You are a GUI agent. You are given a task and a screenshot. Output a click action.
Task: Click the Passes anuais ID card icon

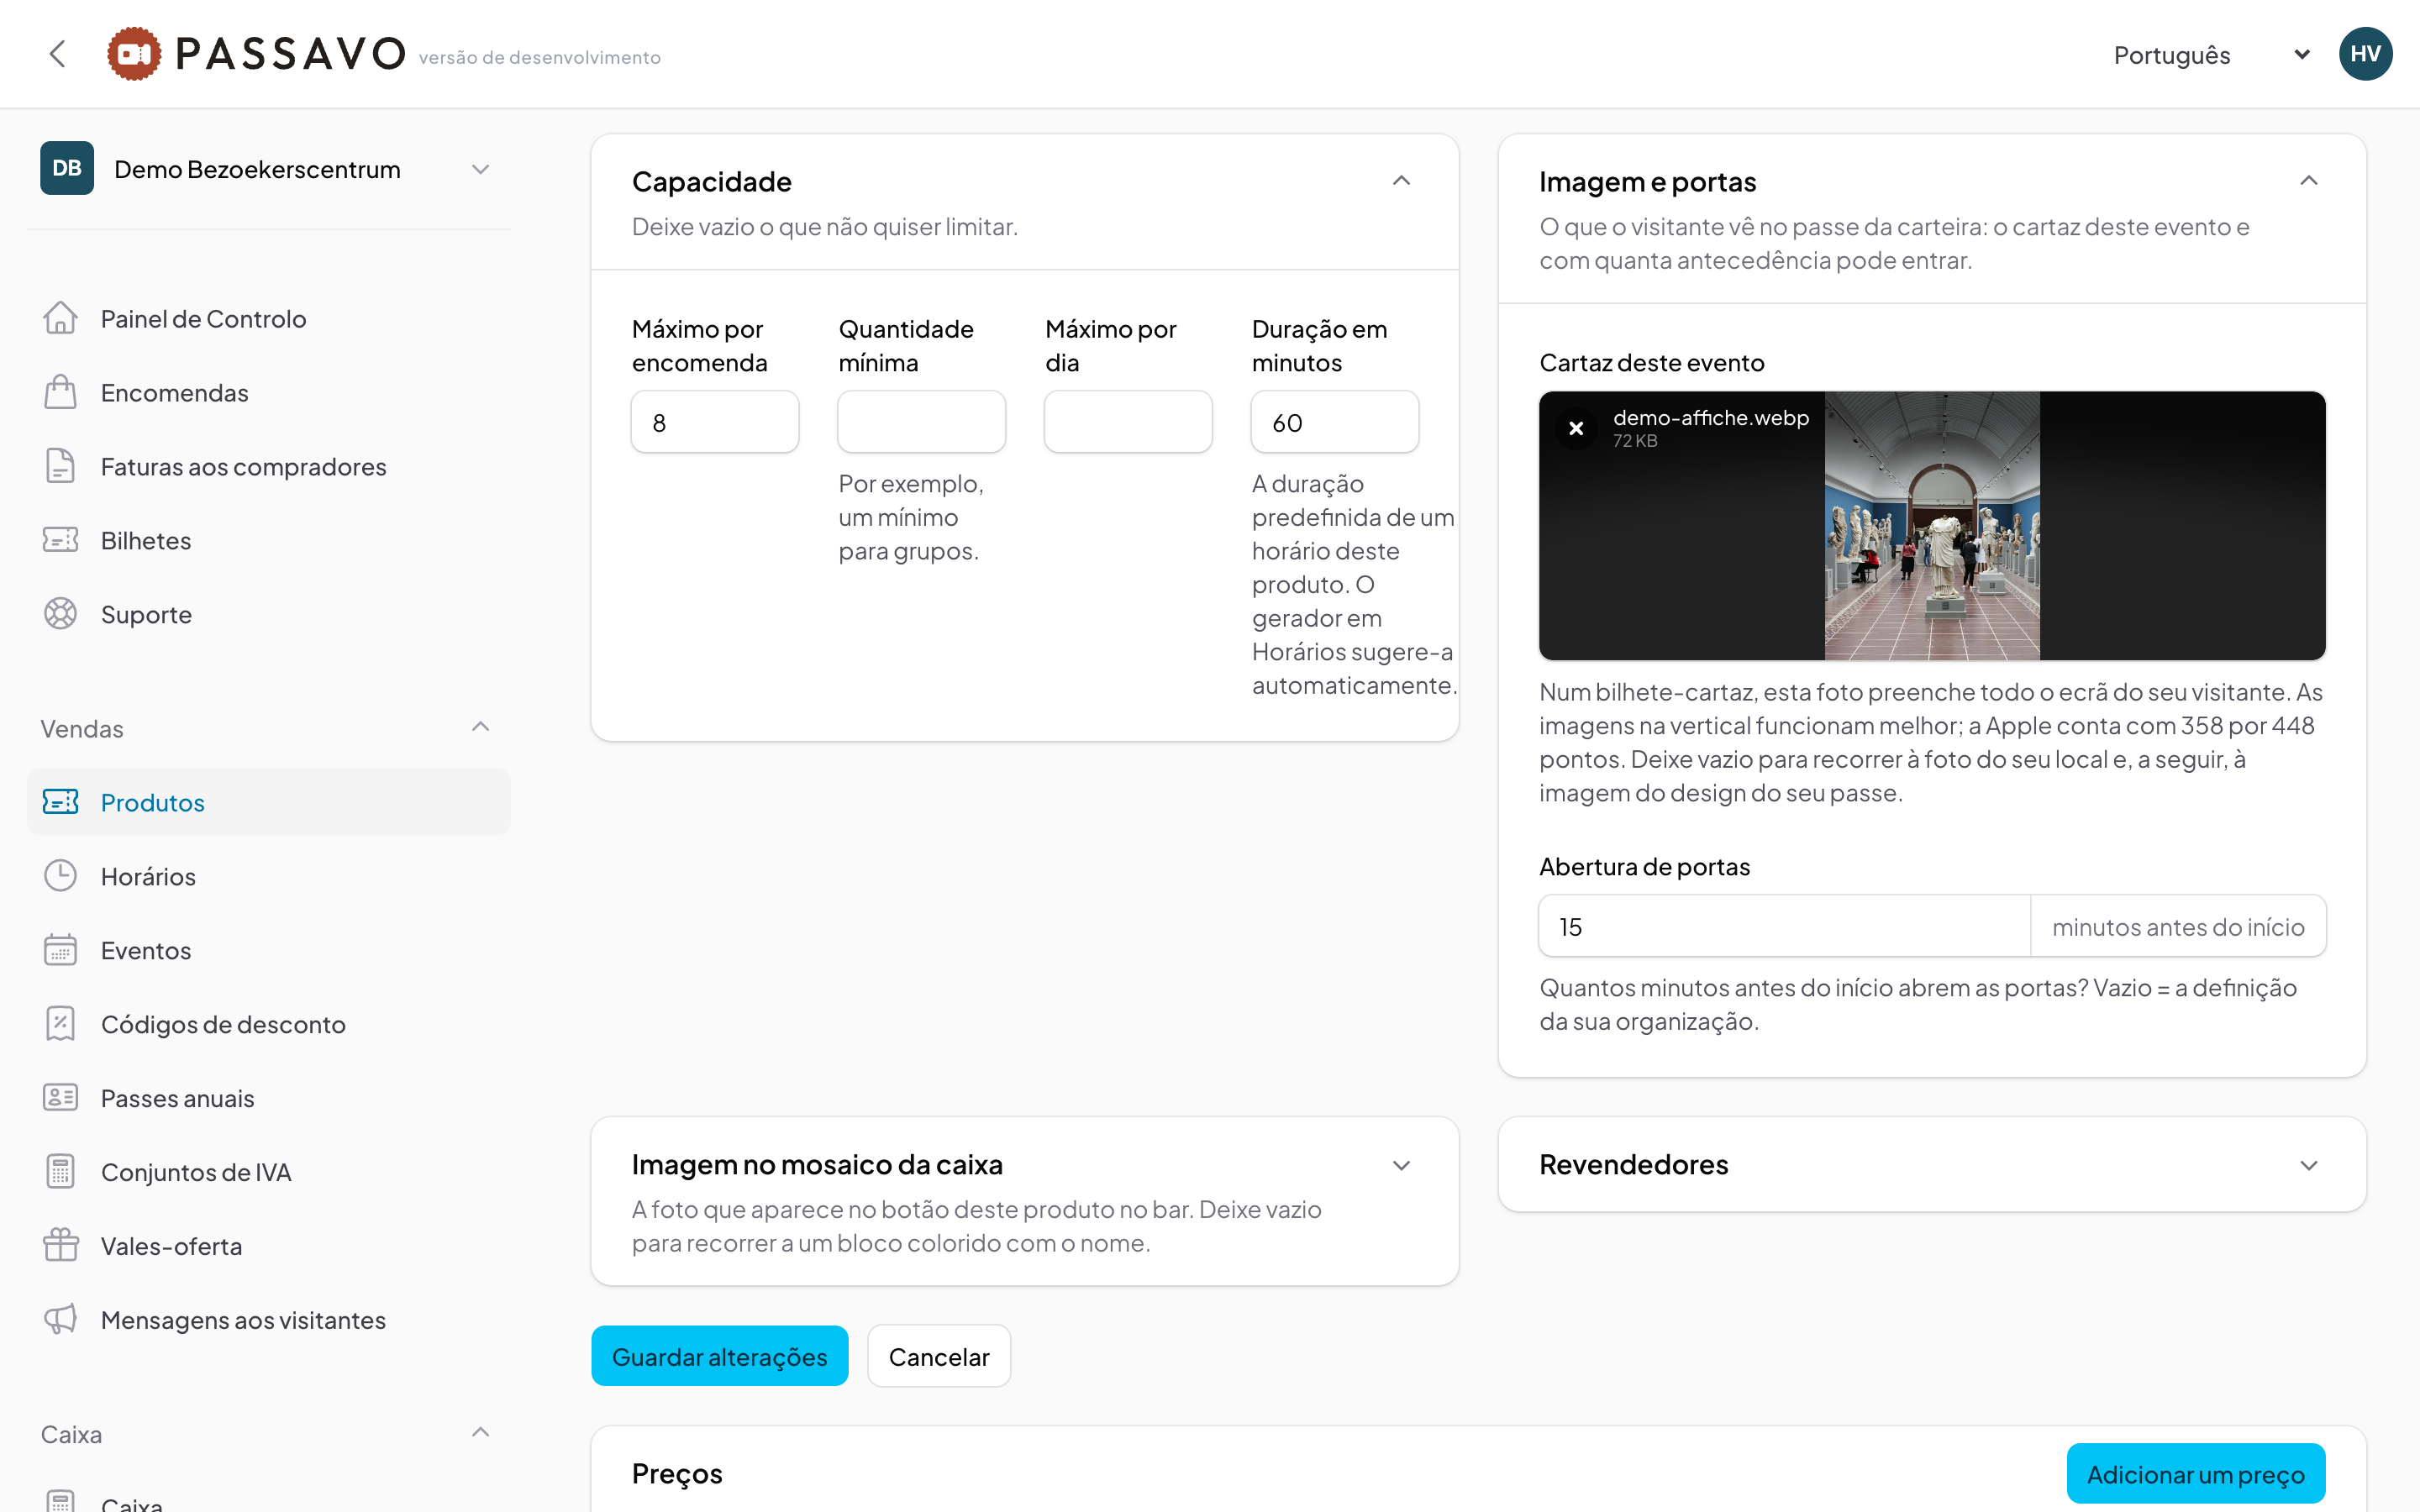(60, 1098)
